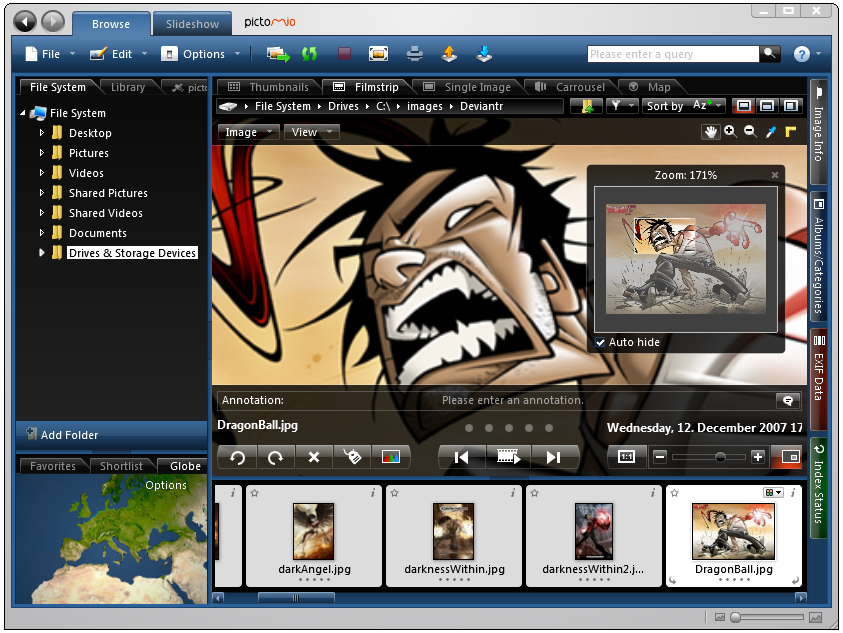Adjust the image zoom slider handle

pos(720,457)
